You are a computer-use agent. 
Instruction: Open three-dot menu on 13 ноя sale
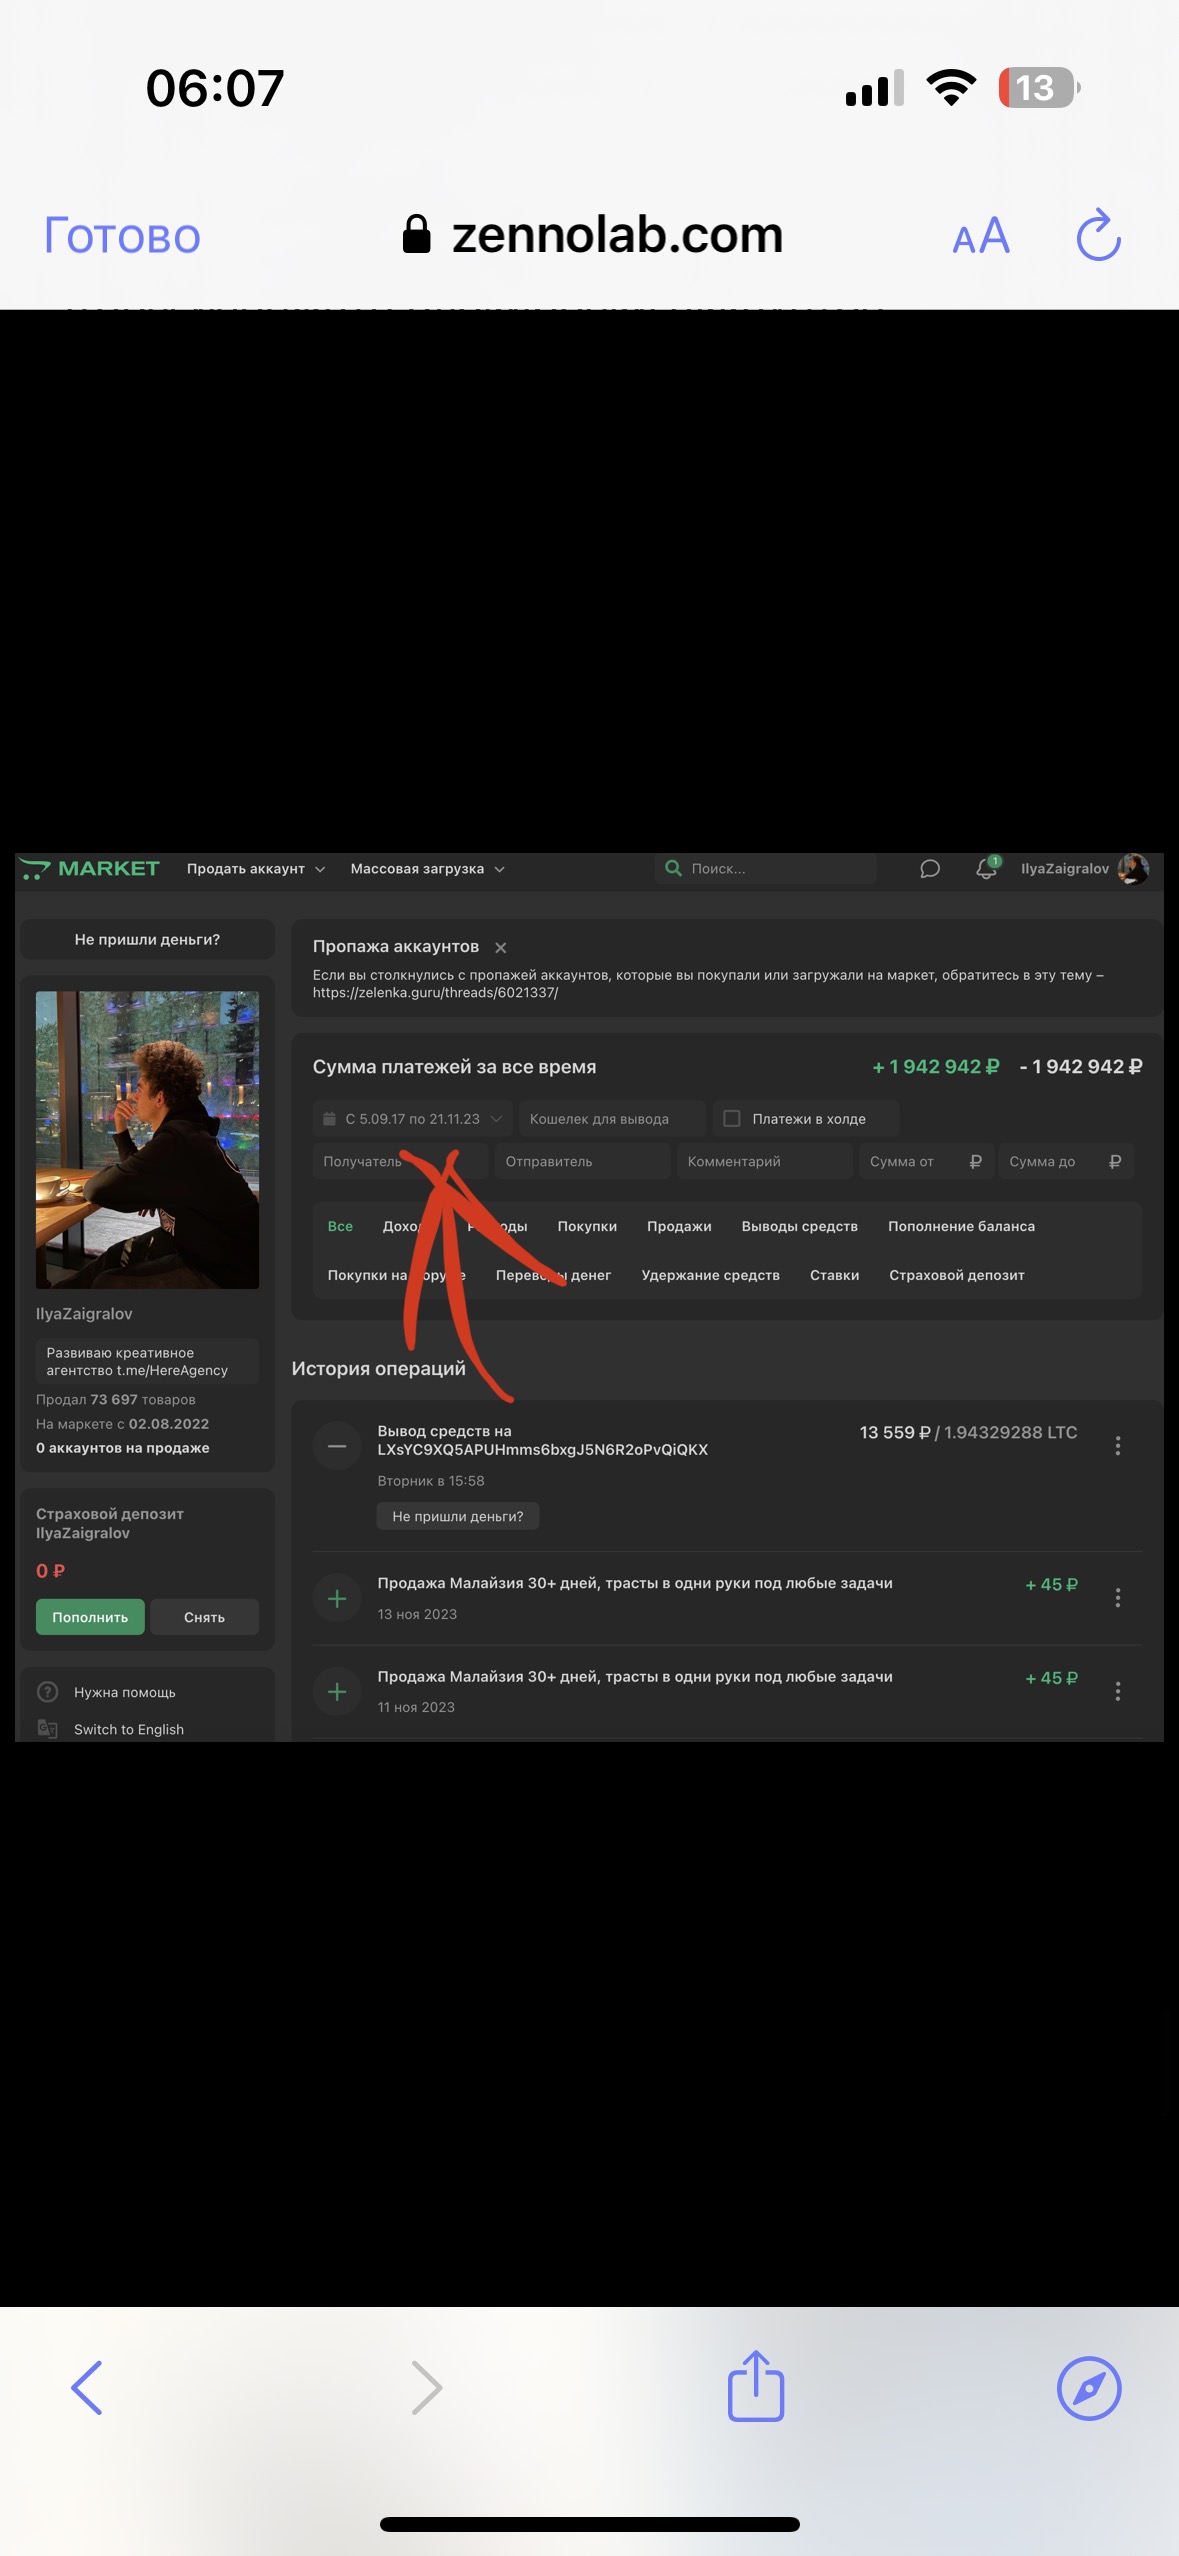pyautogui.click(x=1118, y=1598)
